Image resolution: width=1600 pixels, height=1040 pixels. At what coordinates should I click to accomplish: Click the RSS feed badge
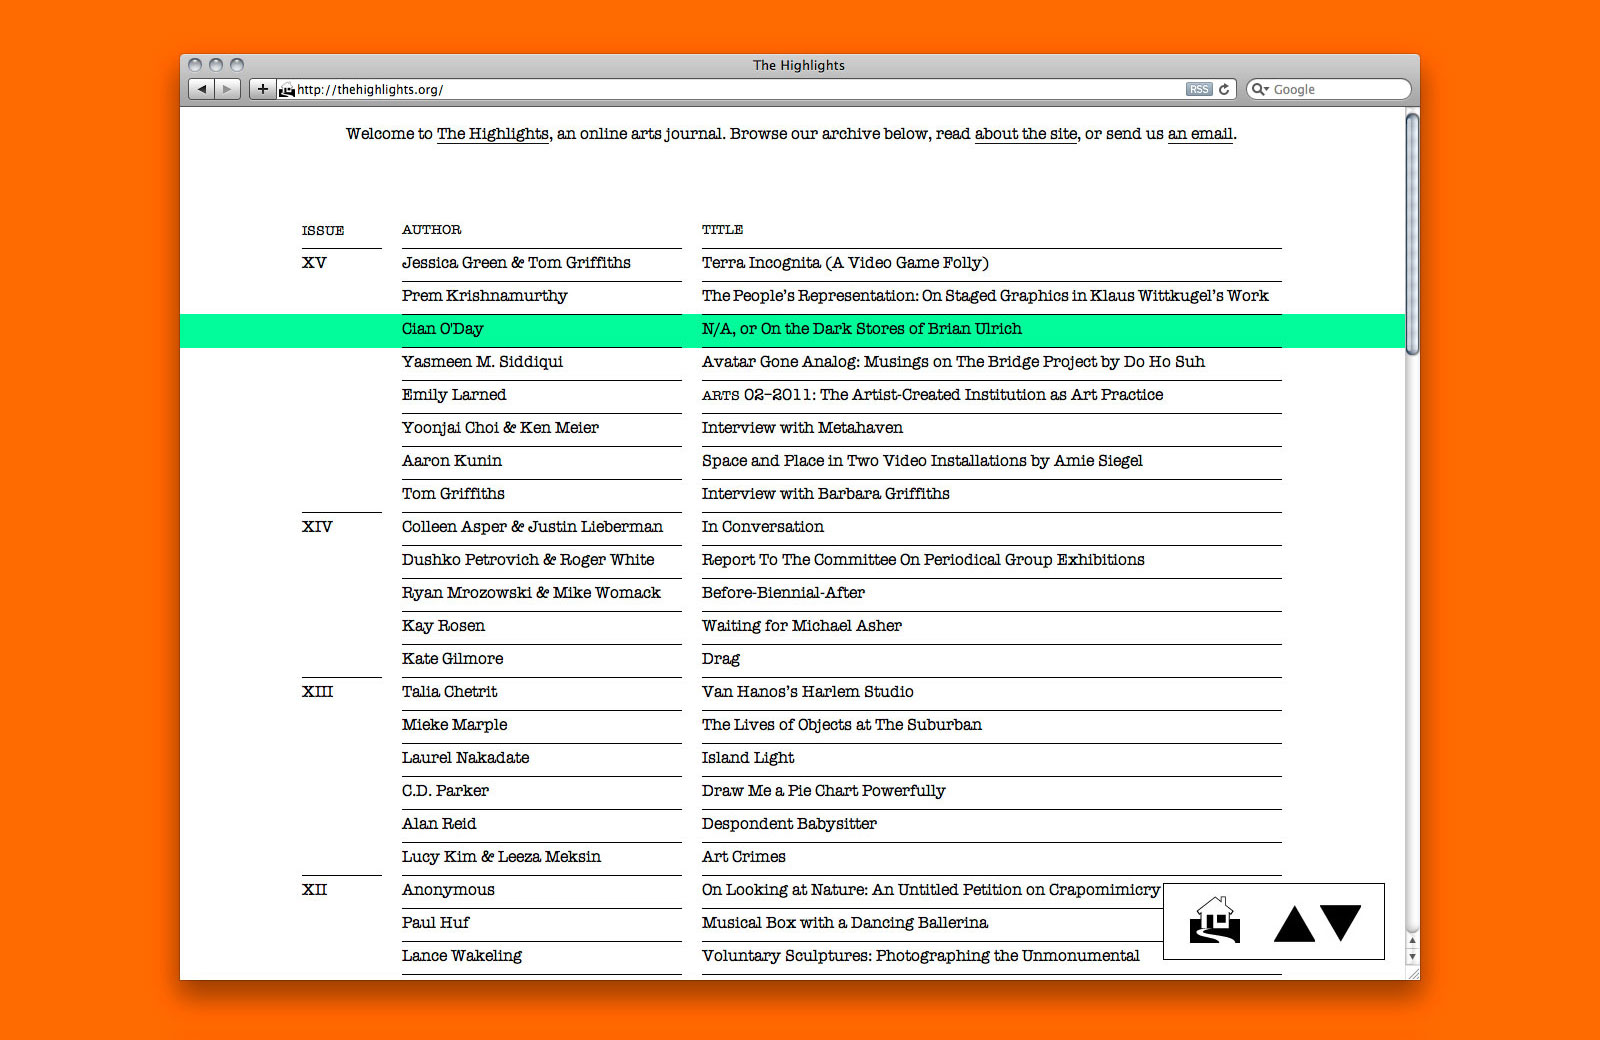coord(1199,89)
